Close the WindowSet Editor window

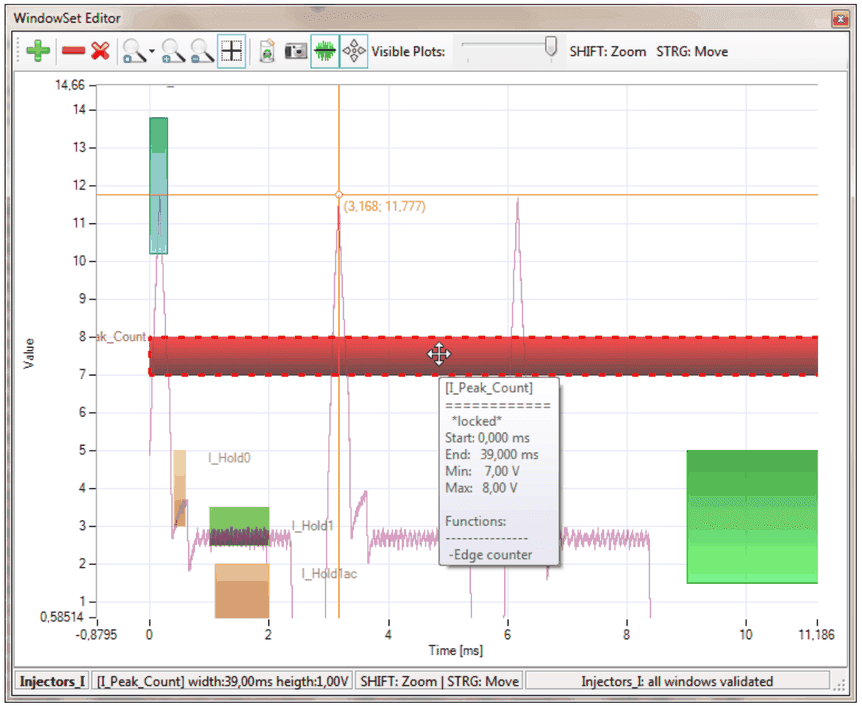[839, 19]
